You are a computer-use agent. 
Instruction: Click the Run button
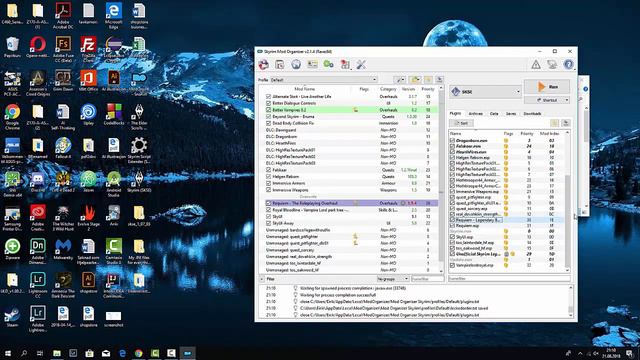(x=547, y=87)
